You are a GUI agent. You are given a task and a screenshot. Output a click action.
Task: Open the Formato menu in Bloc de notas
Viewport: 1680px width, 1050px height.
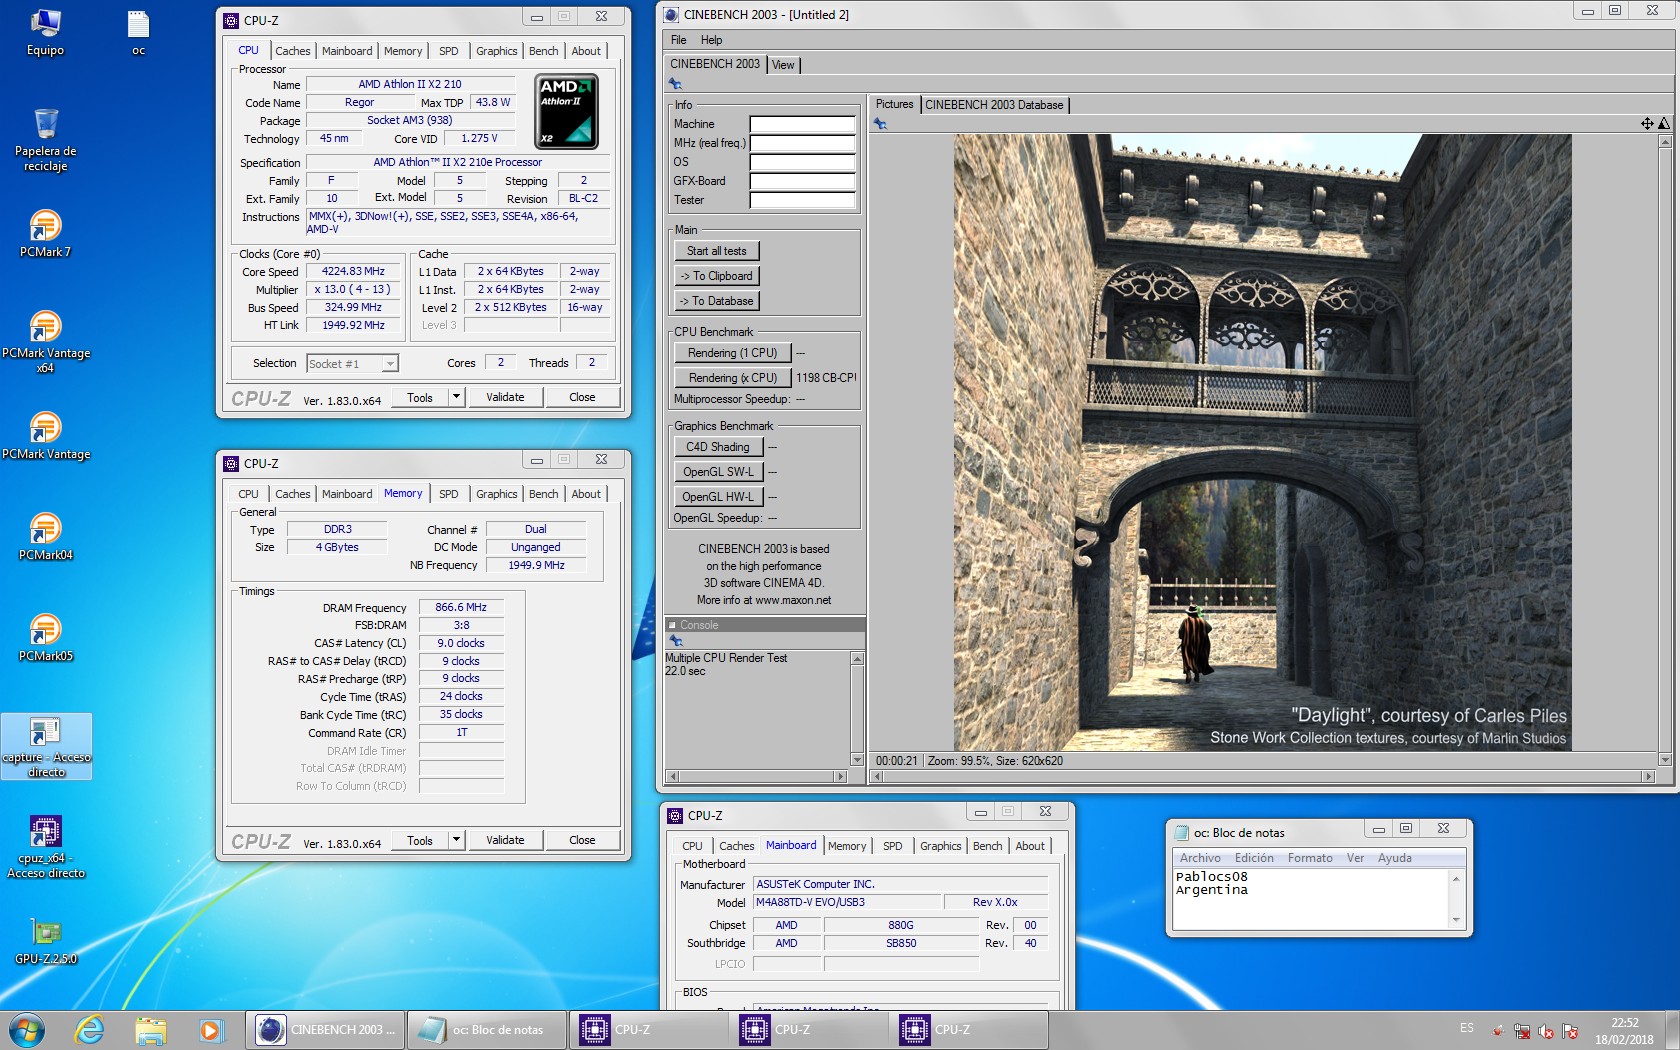[1310, 858]
